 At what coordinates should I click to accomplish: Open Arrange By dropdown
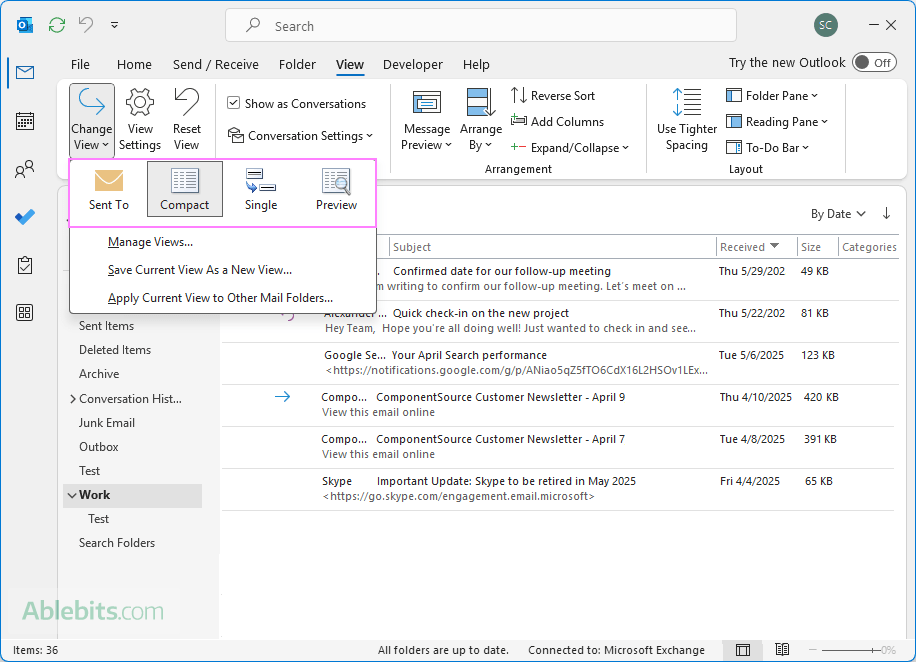pos(481,120)
